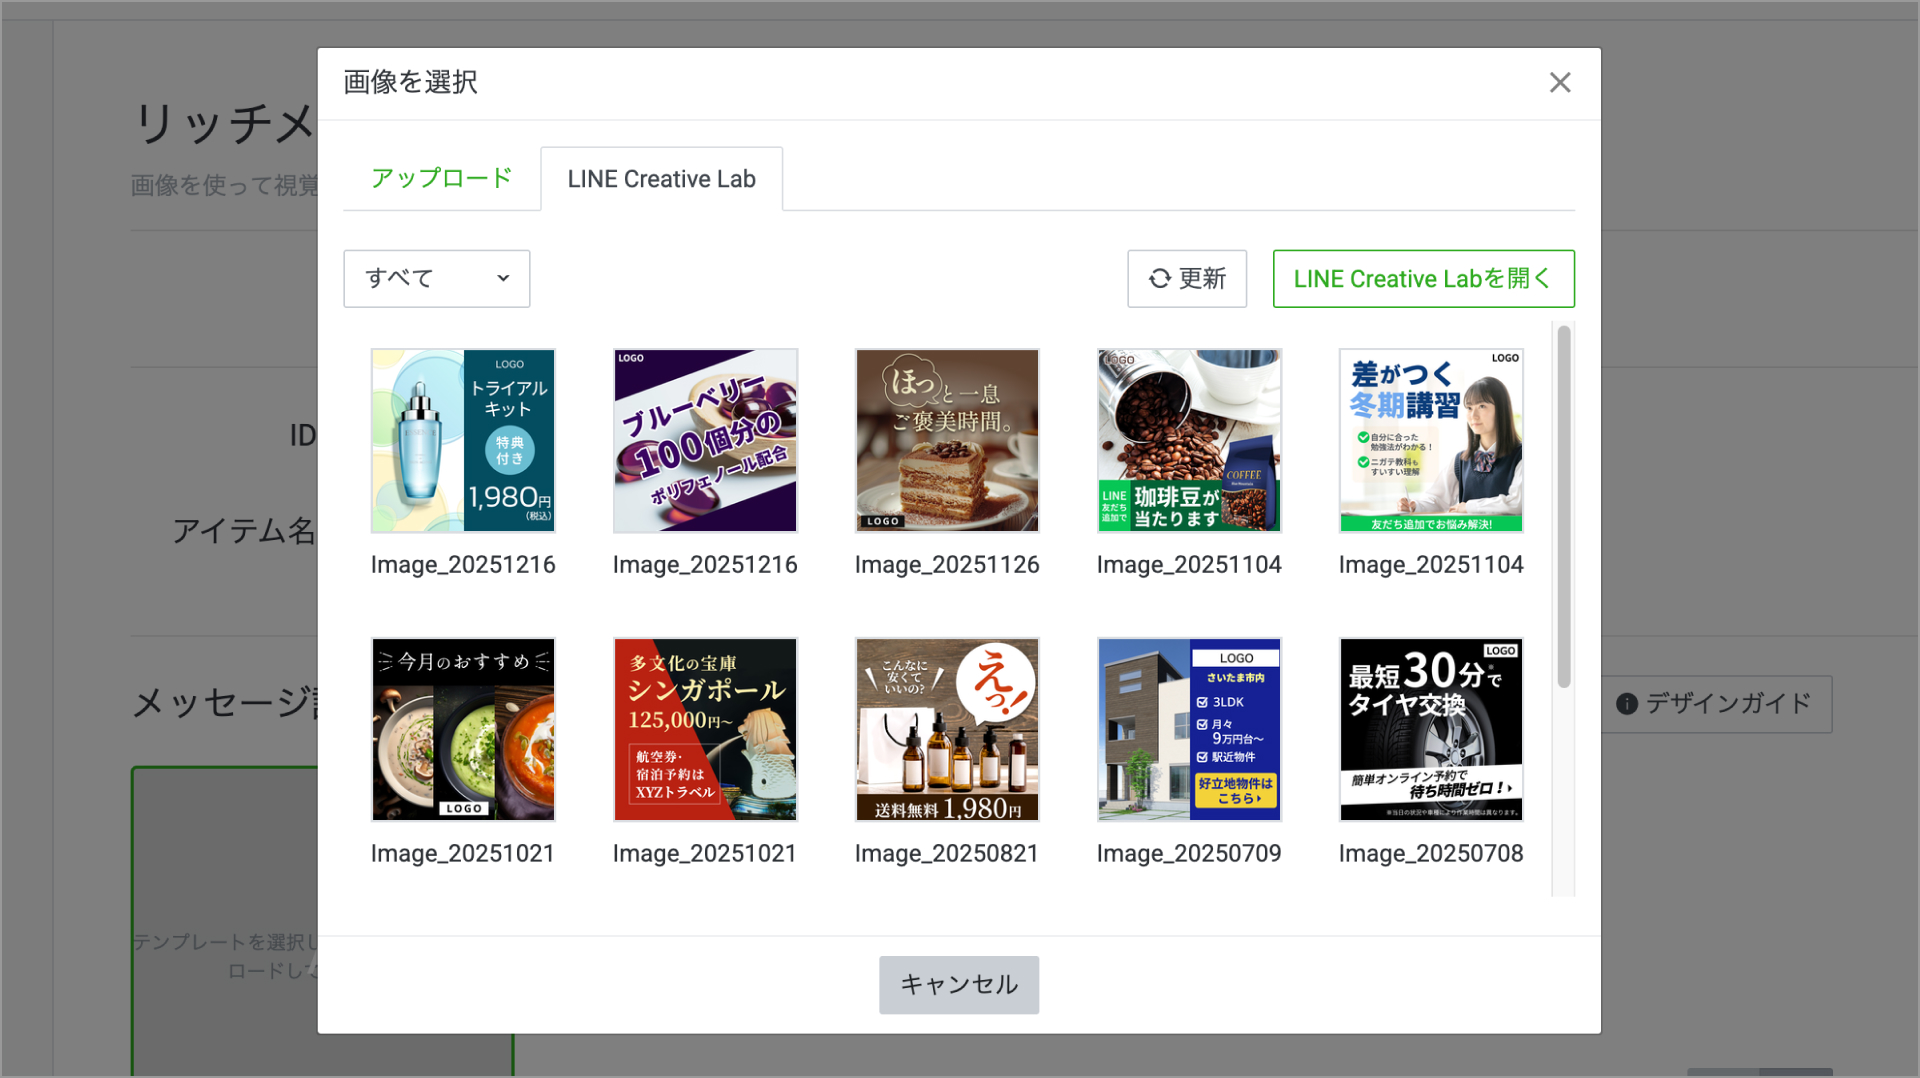Select the monthly recommended soups image
The image size is (1920, 1078).
[x=463, y=730]
